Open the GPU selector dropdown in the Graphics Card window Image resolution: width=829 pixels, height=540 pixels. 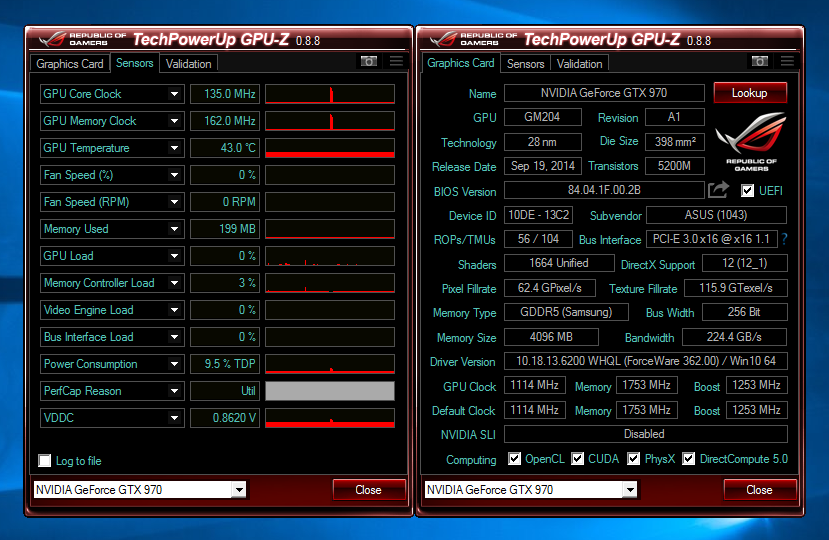pyautogui.click(x=630, y=490)
